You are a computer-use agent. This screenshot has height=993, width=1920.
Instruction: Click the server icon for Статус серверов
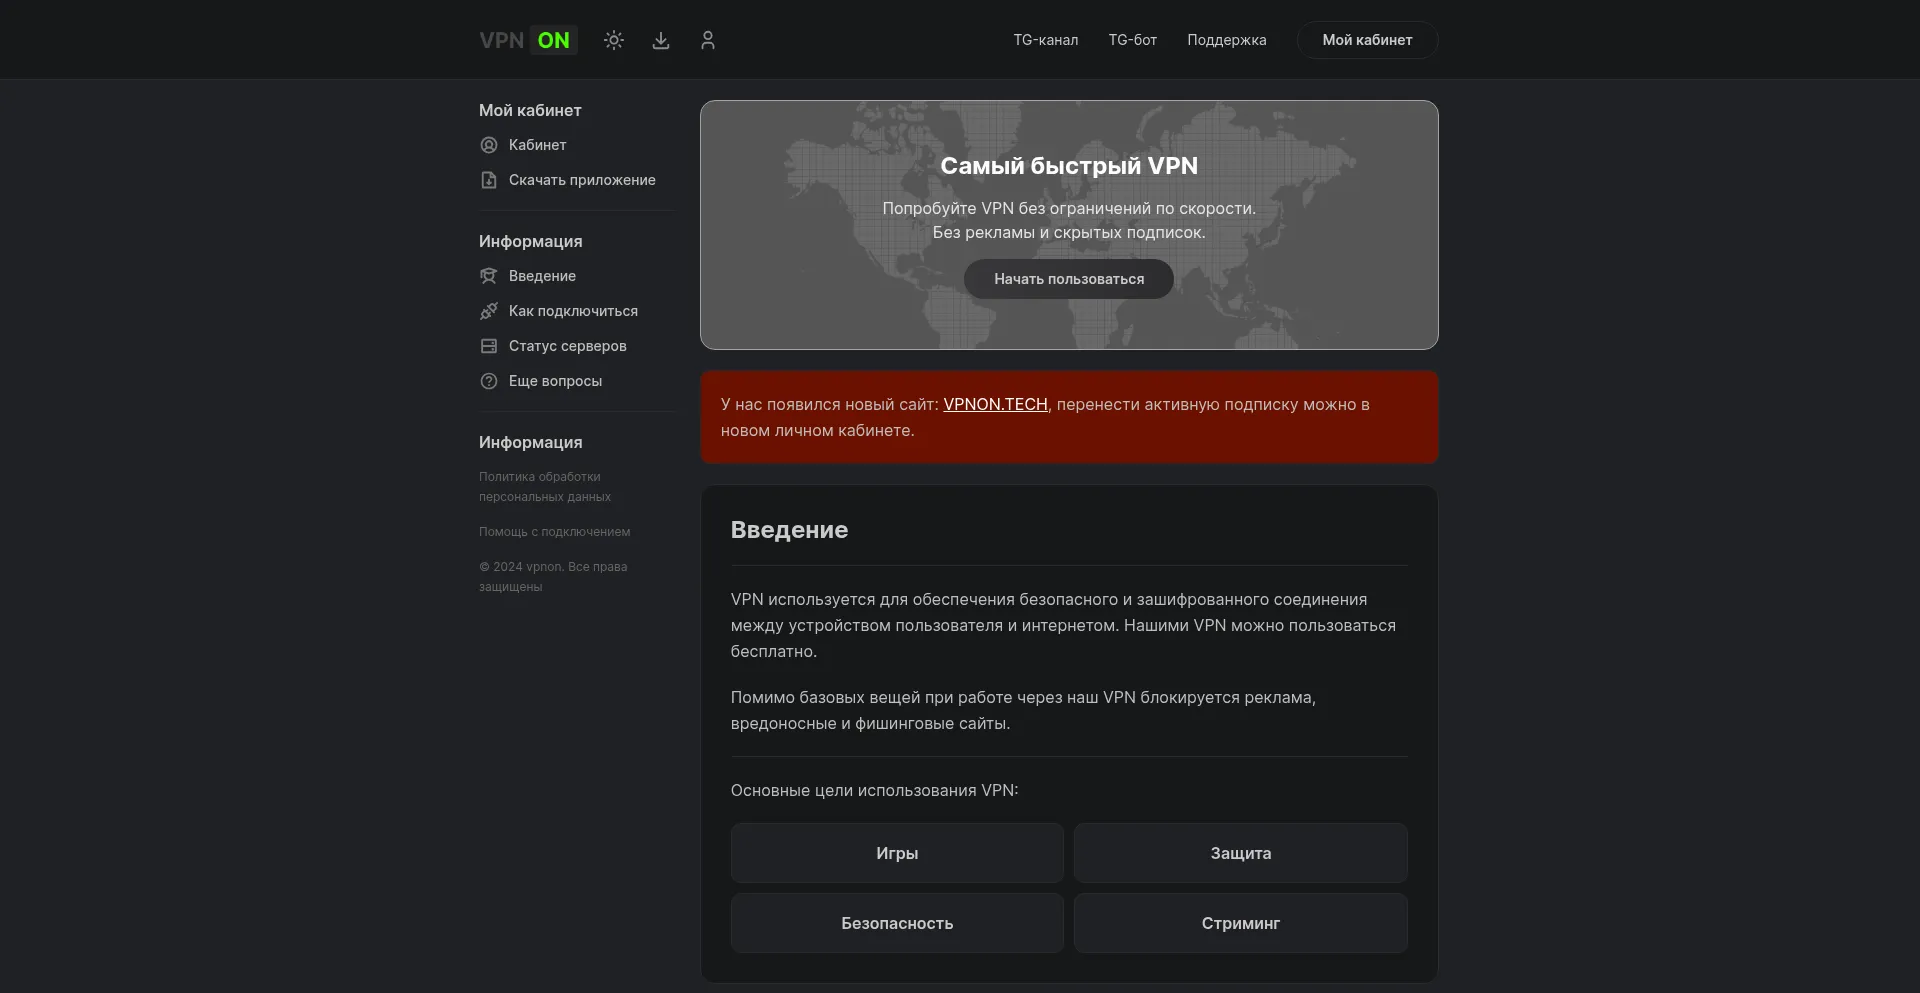pyautogui.click(x=489, y=346)
